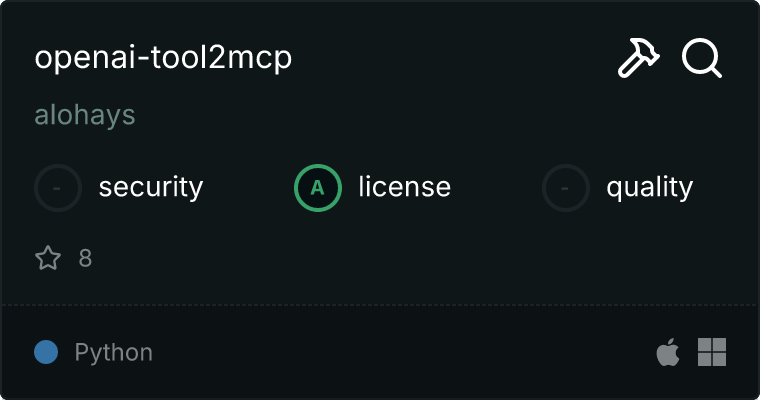The image size is (760, 400).
Task: Click the quality score dash badge
Action: point(566,187)
